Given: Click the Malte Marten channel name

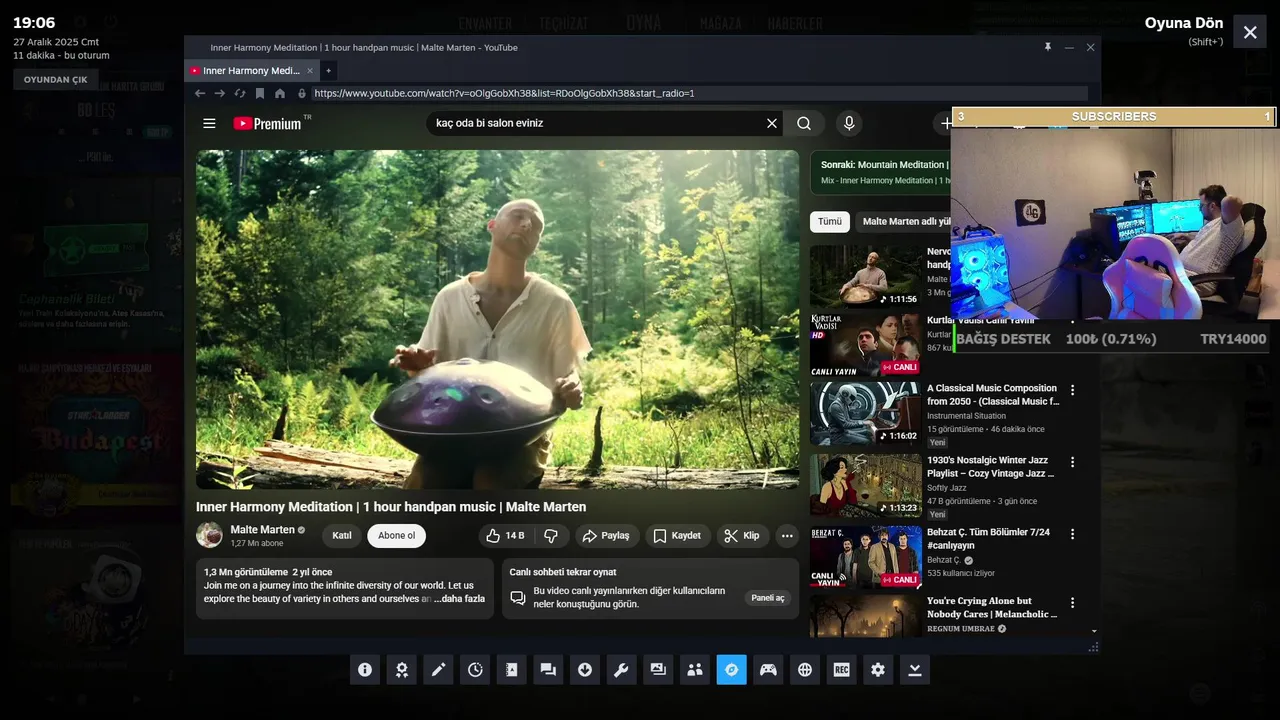Looking at the screenshot, I should pyautogui.click(x=262, y=529).
